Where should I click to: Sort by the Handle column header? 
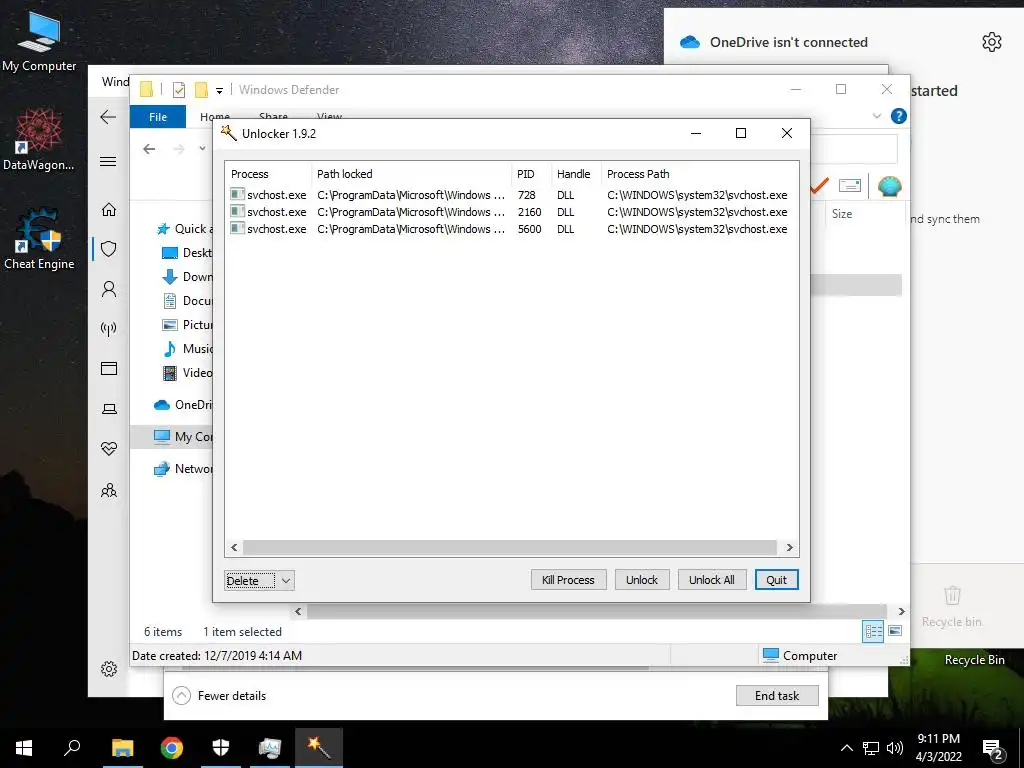tap(576, 174)
